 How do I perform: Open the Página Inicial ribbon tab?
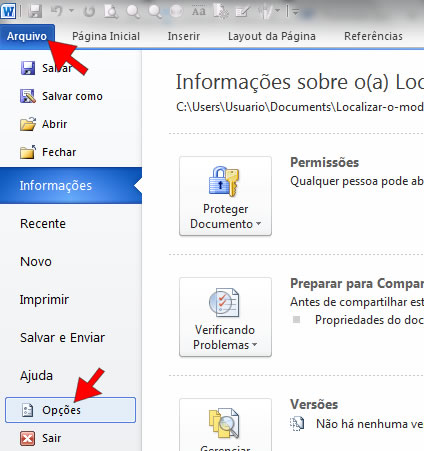(106, 36)
